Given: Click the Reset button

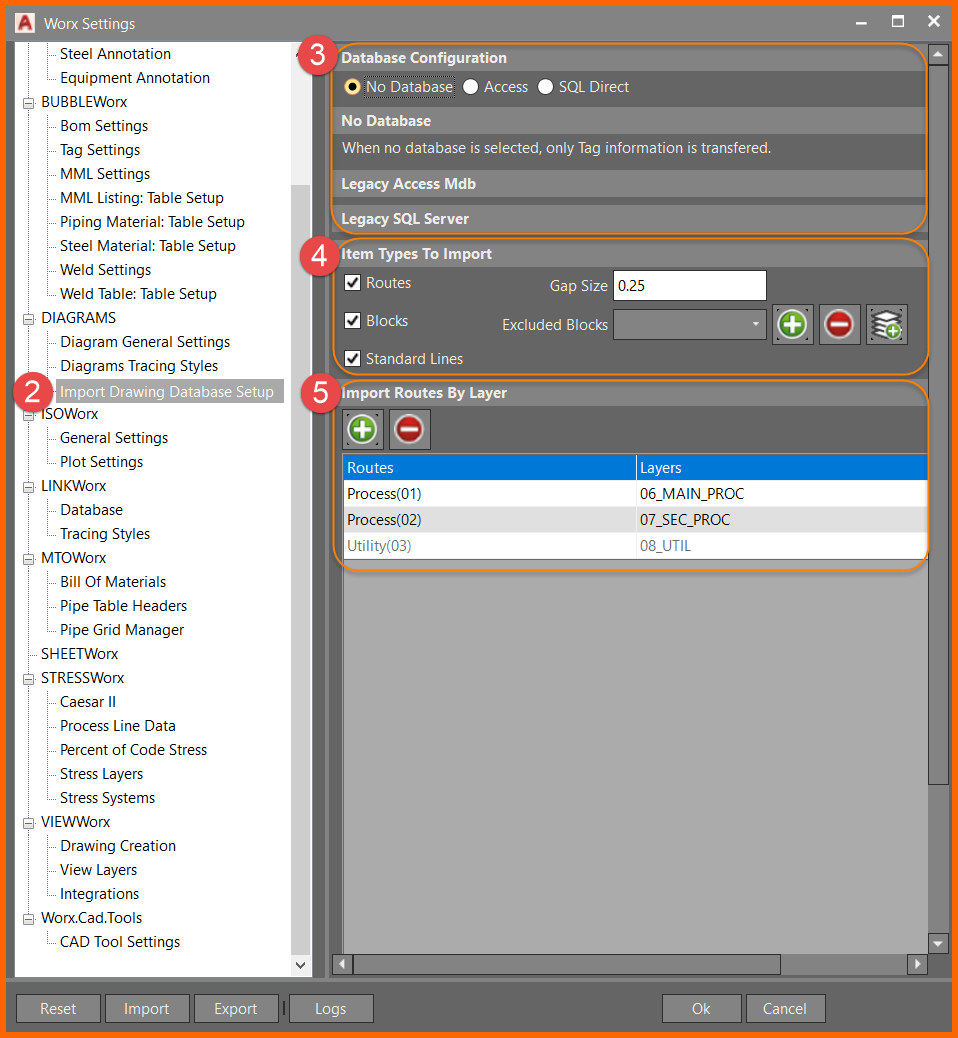Looking at the screenshot, I should click(x=58, y=1008).
